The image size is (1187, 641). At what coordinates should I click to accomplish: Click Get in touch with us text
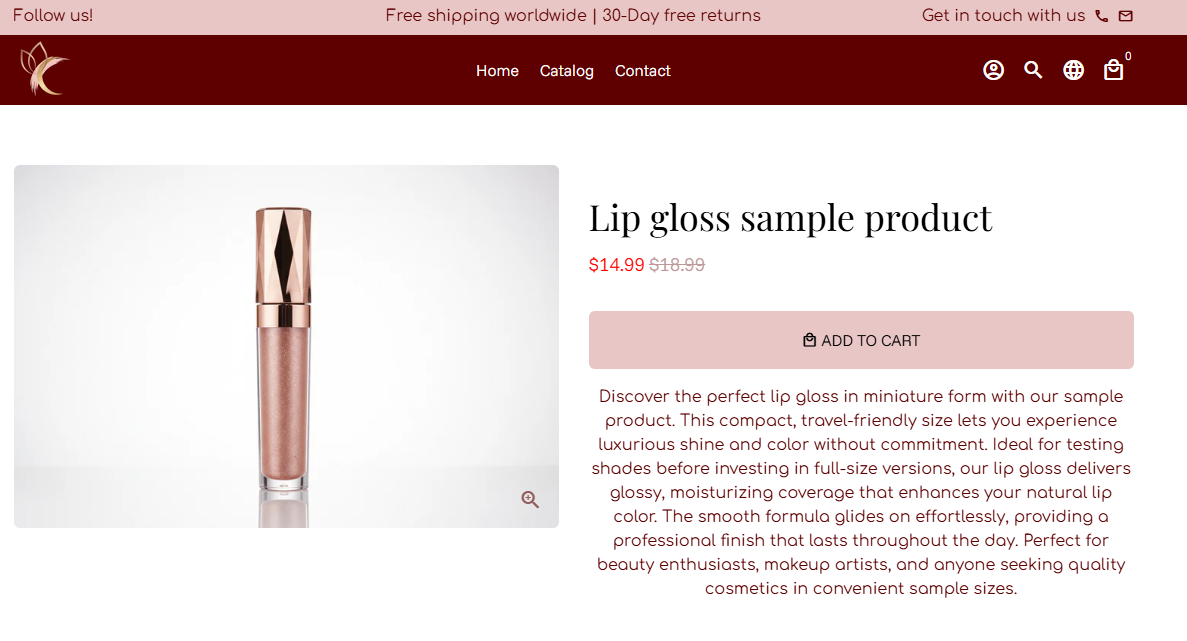coord(1003,16)
